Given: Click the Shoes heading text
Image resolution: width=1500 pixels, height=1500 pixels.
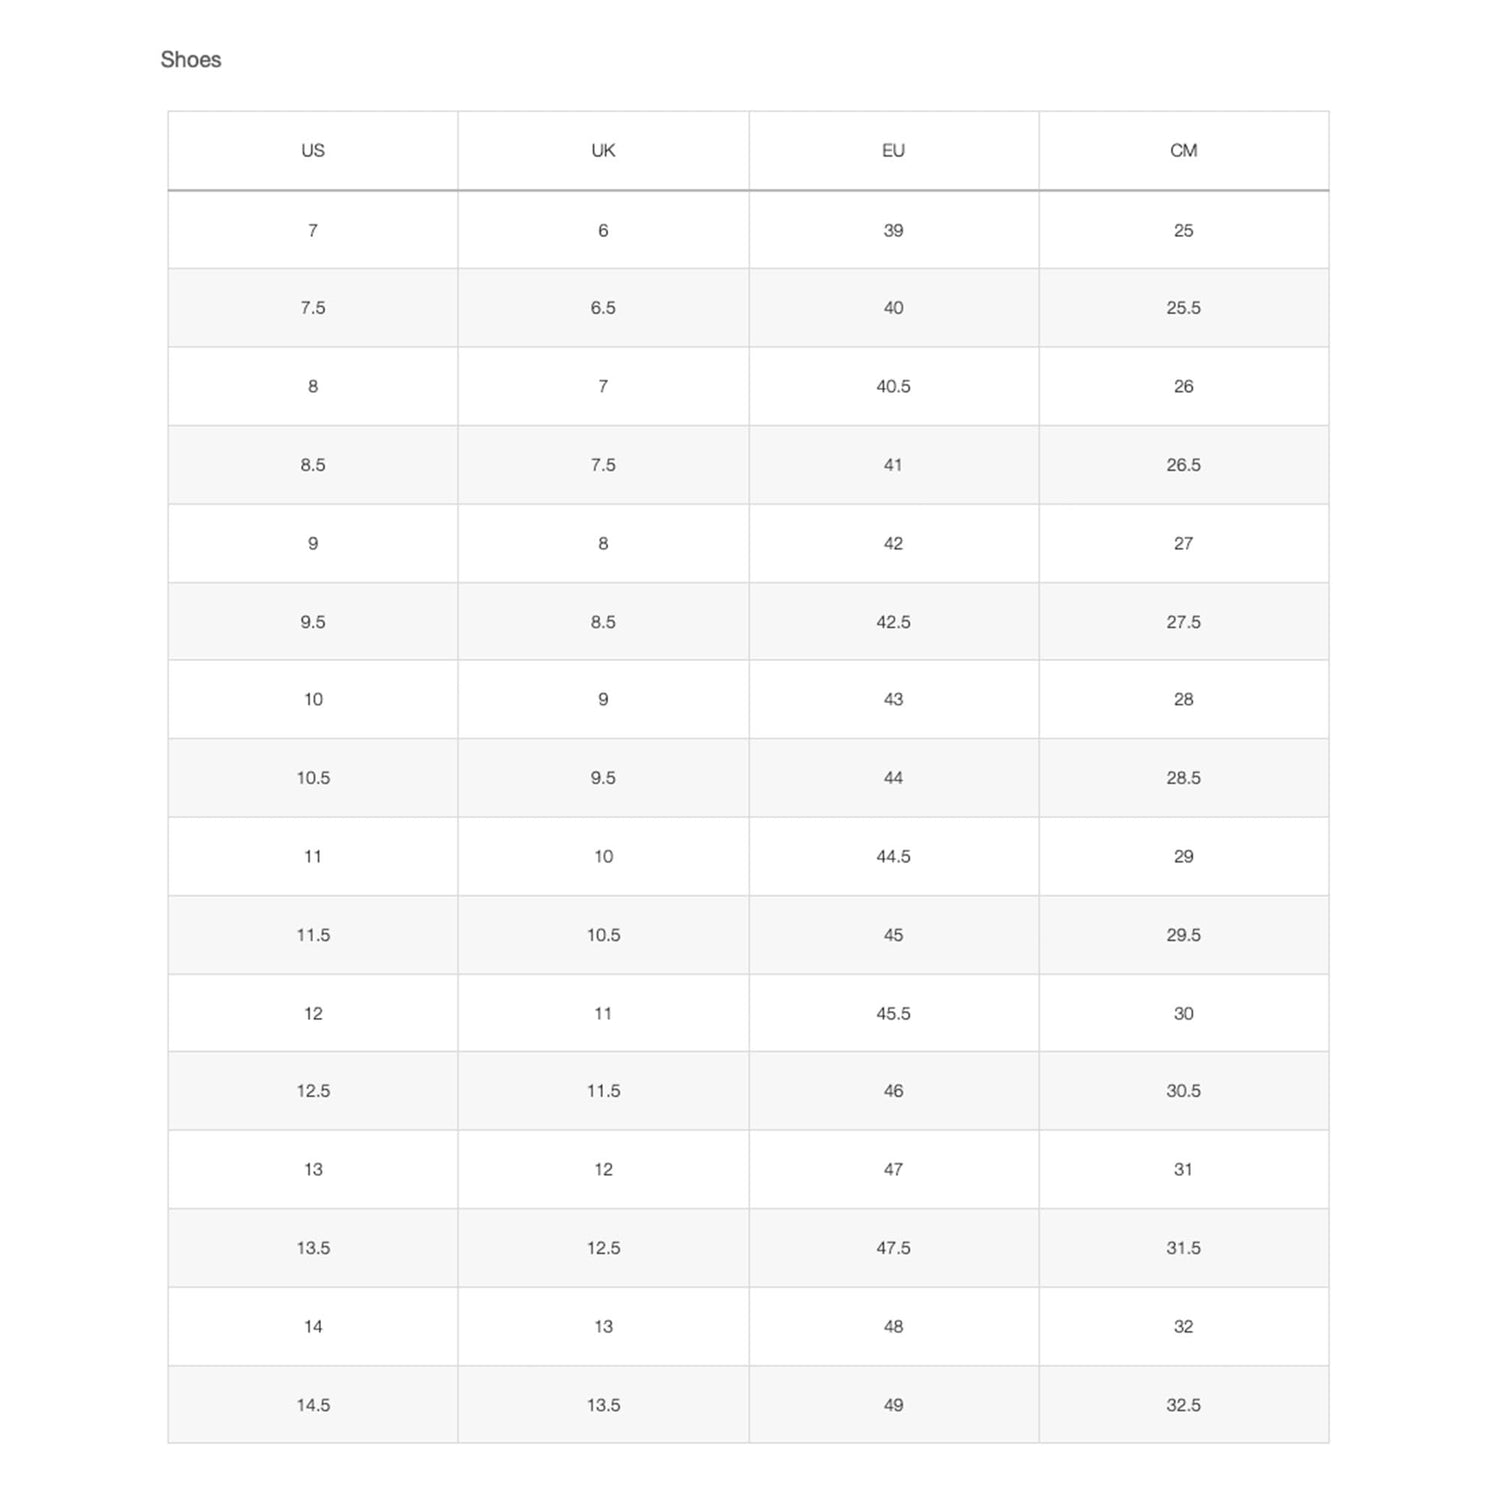Looking at the screenshot, I should coord(190,60).
